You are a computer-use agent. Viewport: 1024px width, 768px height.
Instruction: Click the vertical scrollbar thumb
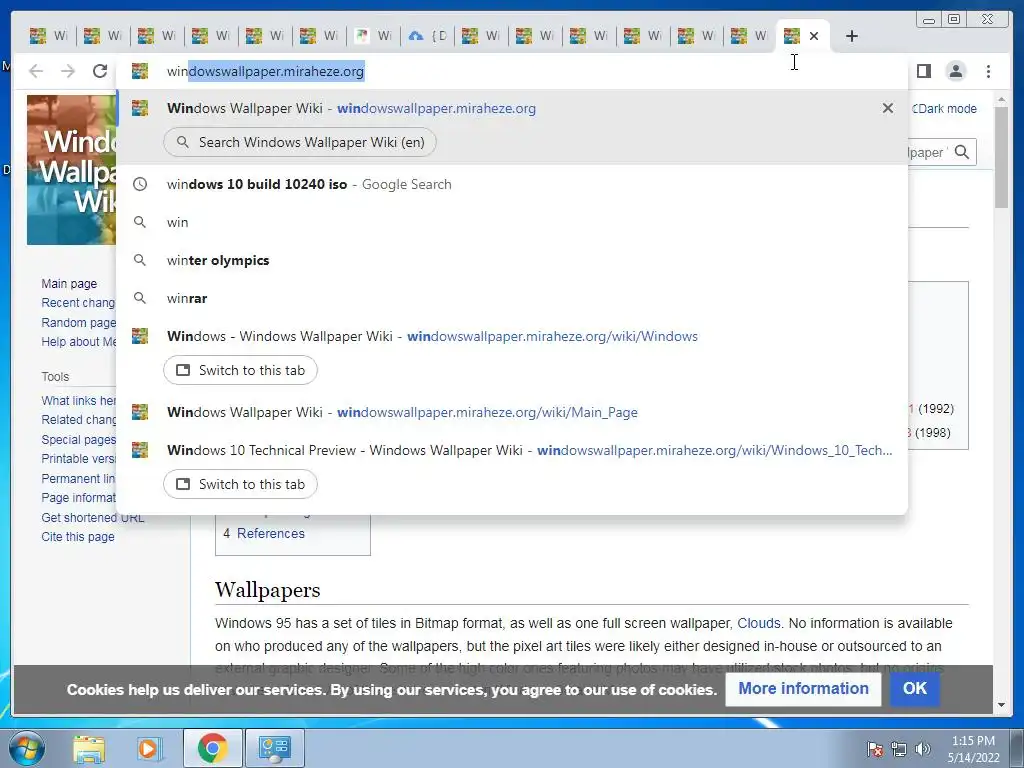point(1001,158)
